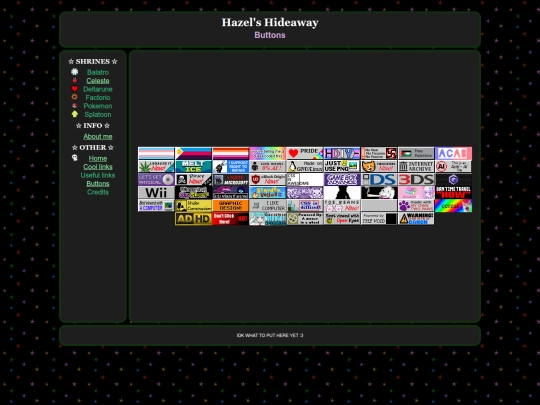540x405 pixels.
Task: Open the Credits page
Action: click(98, 192)
